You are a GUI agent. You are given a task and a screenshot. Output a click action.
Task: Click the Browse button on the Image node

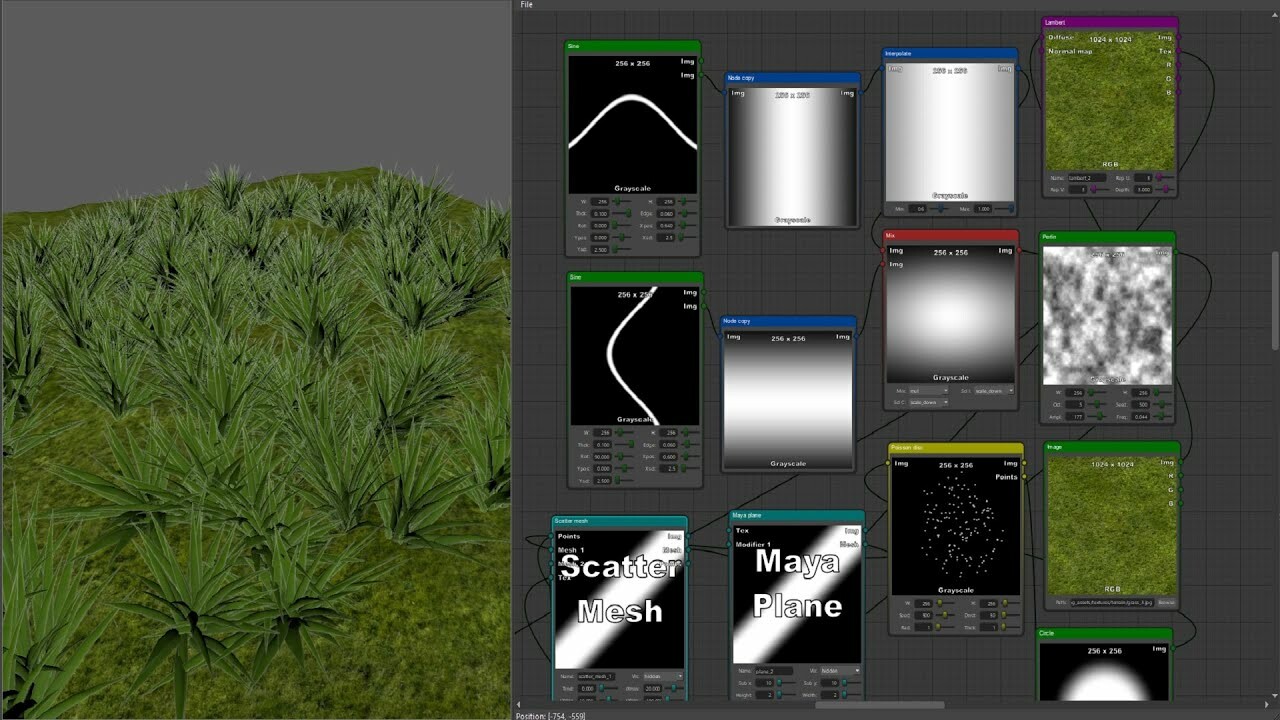pyautogui.click(x=1166, y=602)
